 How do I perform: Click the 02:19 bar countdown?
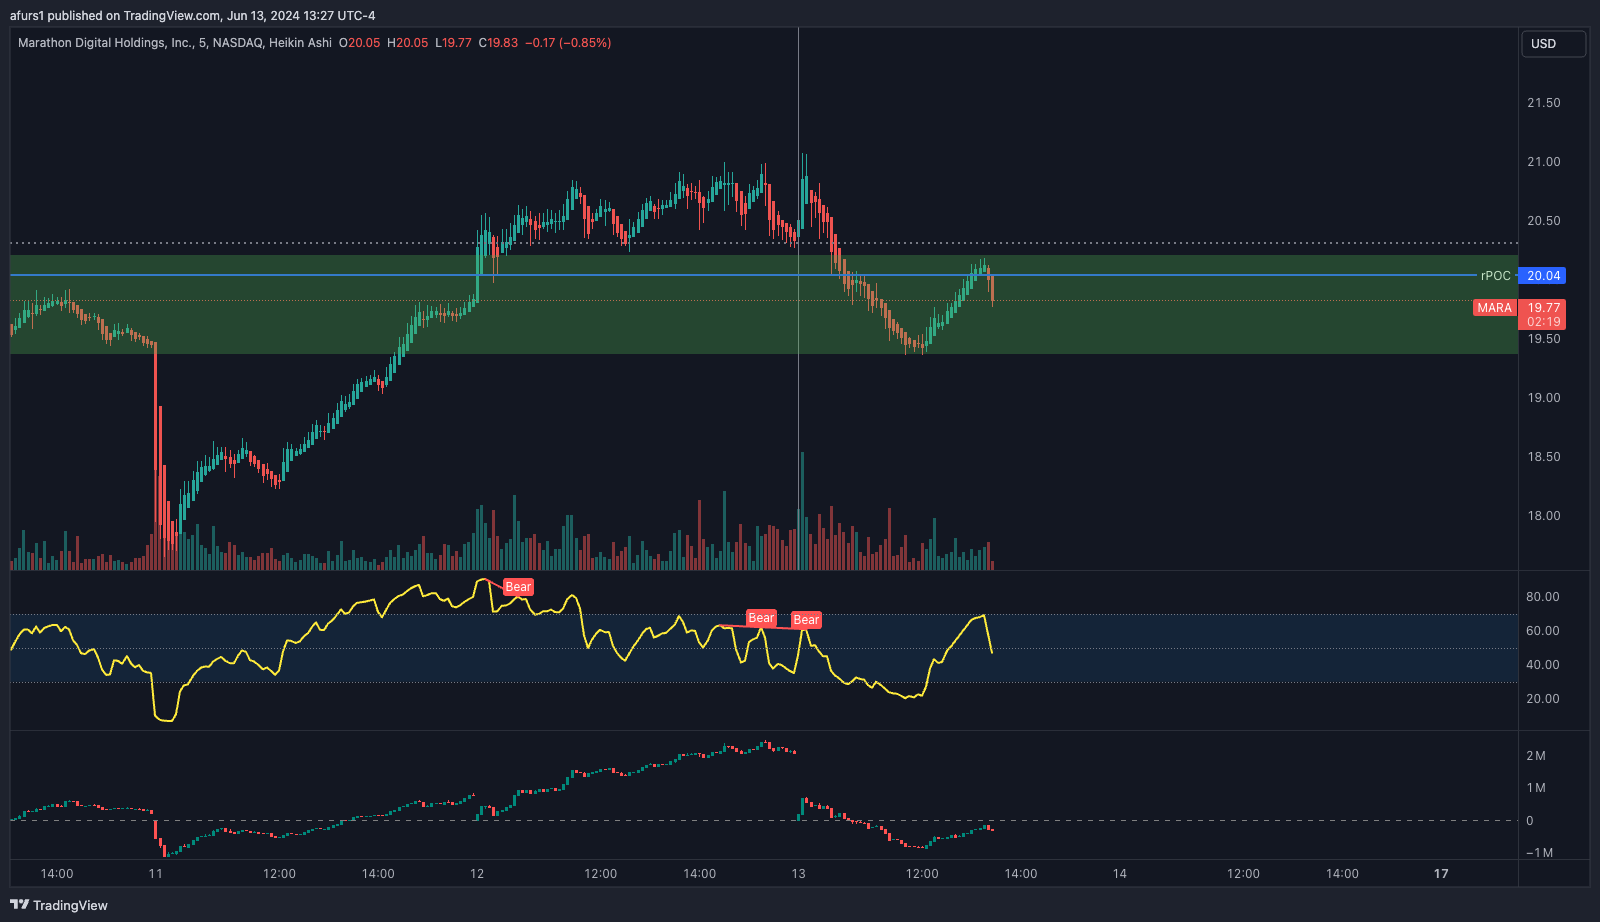coord(1543,322)
